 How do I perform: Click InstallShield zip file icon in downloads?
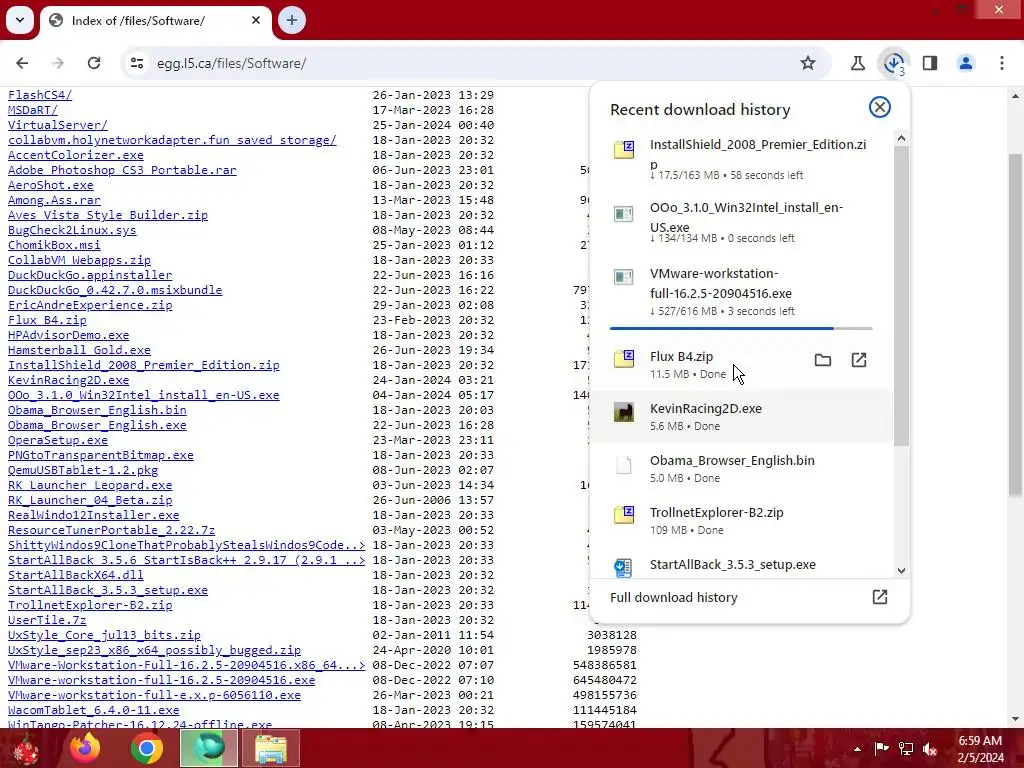(624, 149)
